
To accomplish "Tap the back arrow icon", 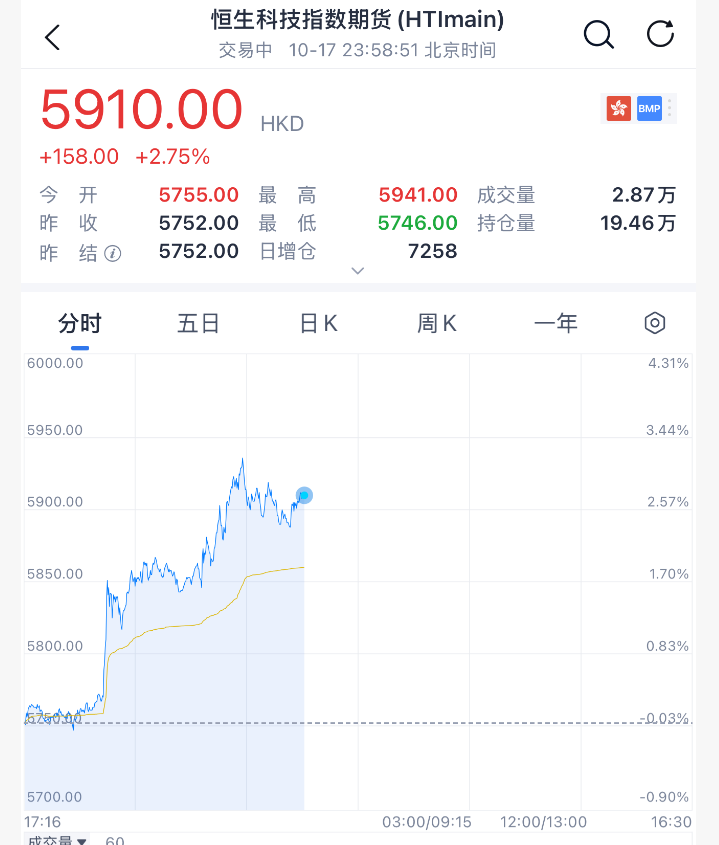I will (x=53, y=37).
